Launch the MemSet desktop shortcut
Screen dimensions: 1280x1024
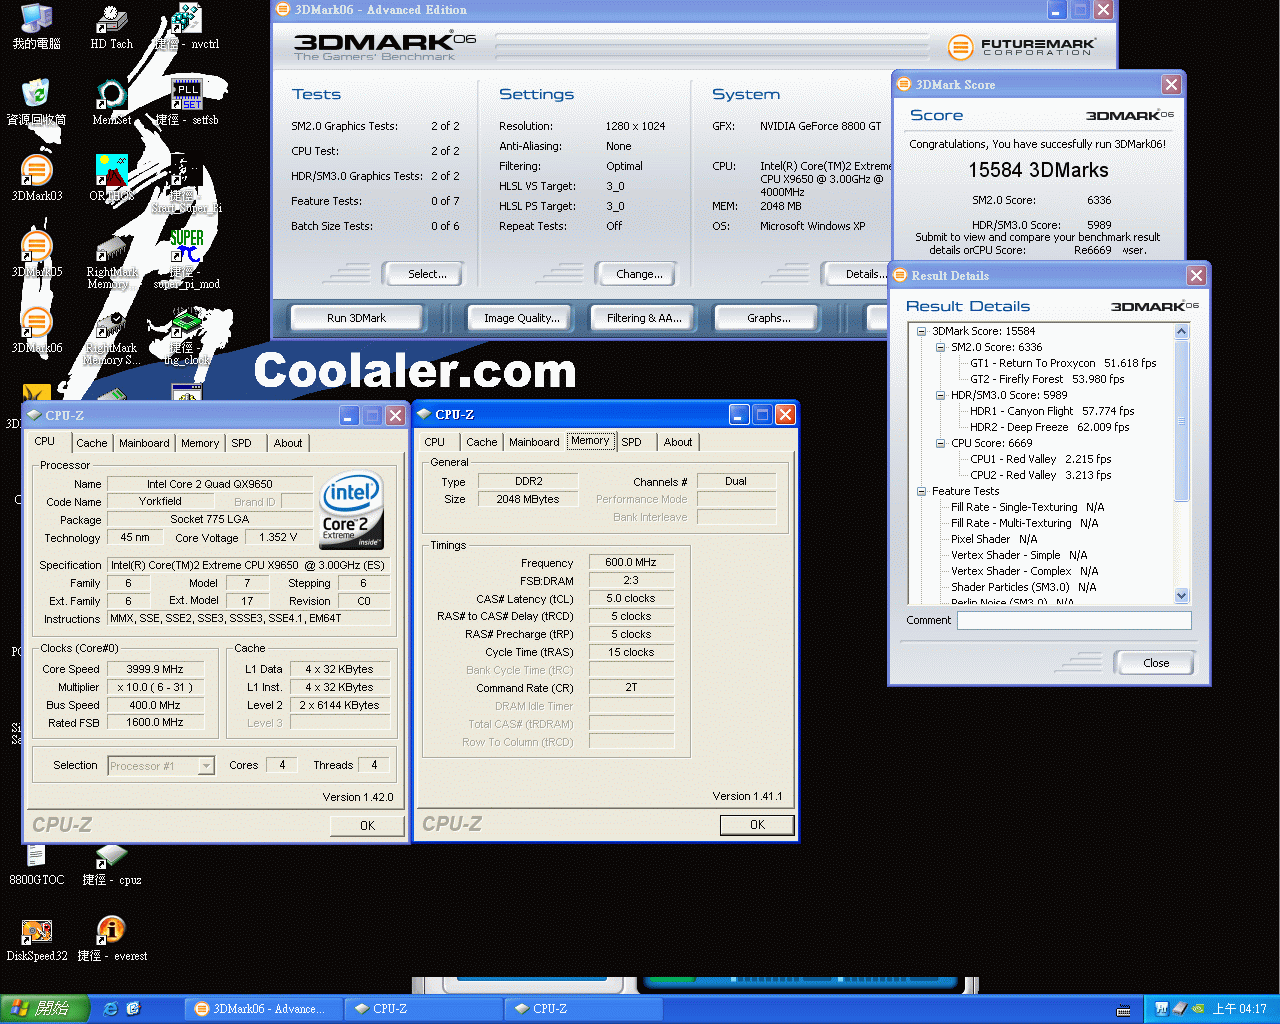point(111,103)
